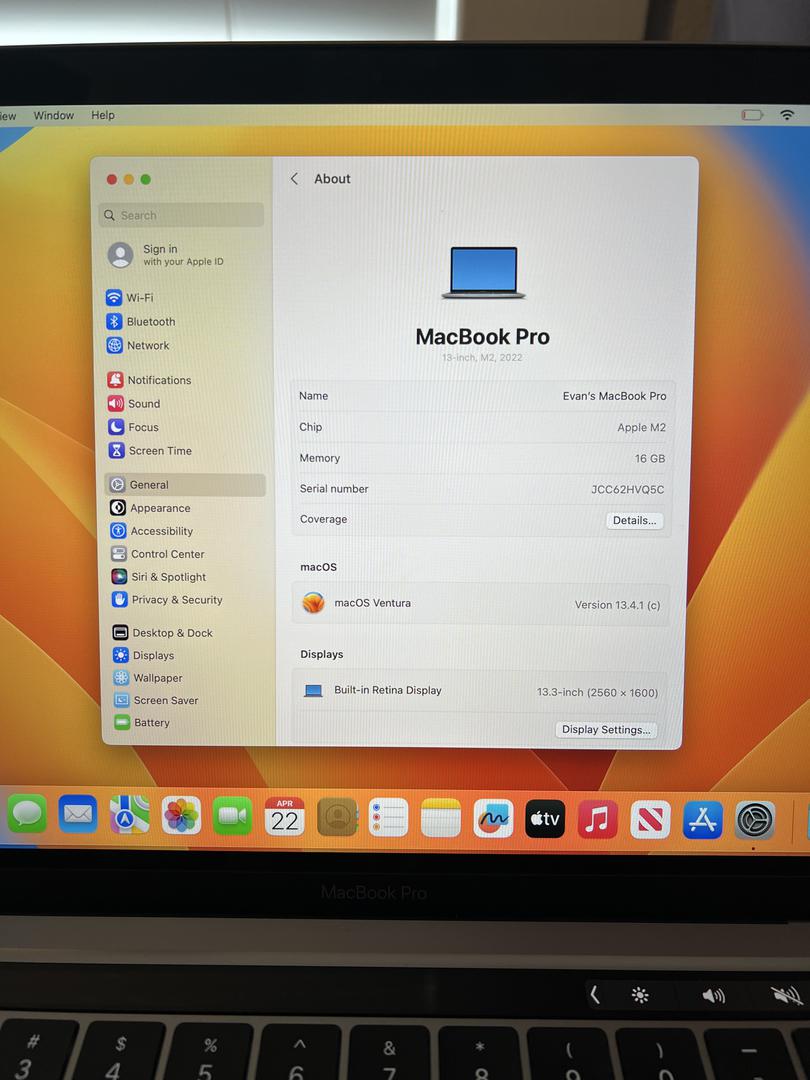Click the Coverage Details button
This screenshot has width=810, height=1080.
point(634,520)
